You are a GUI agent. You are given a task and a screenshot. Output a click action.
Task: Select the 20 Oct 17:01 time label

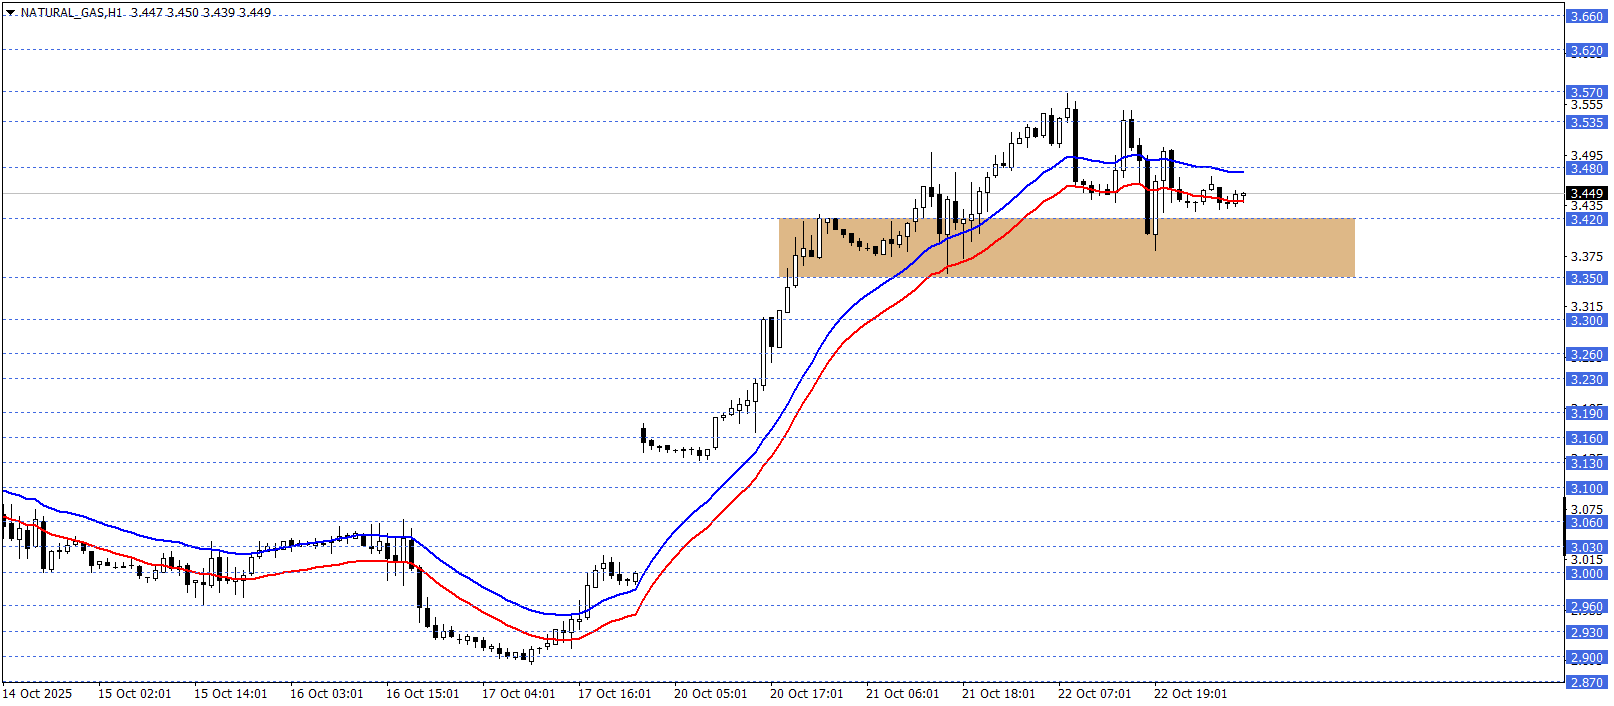coord(806,694)
